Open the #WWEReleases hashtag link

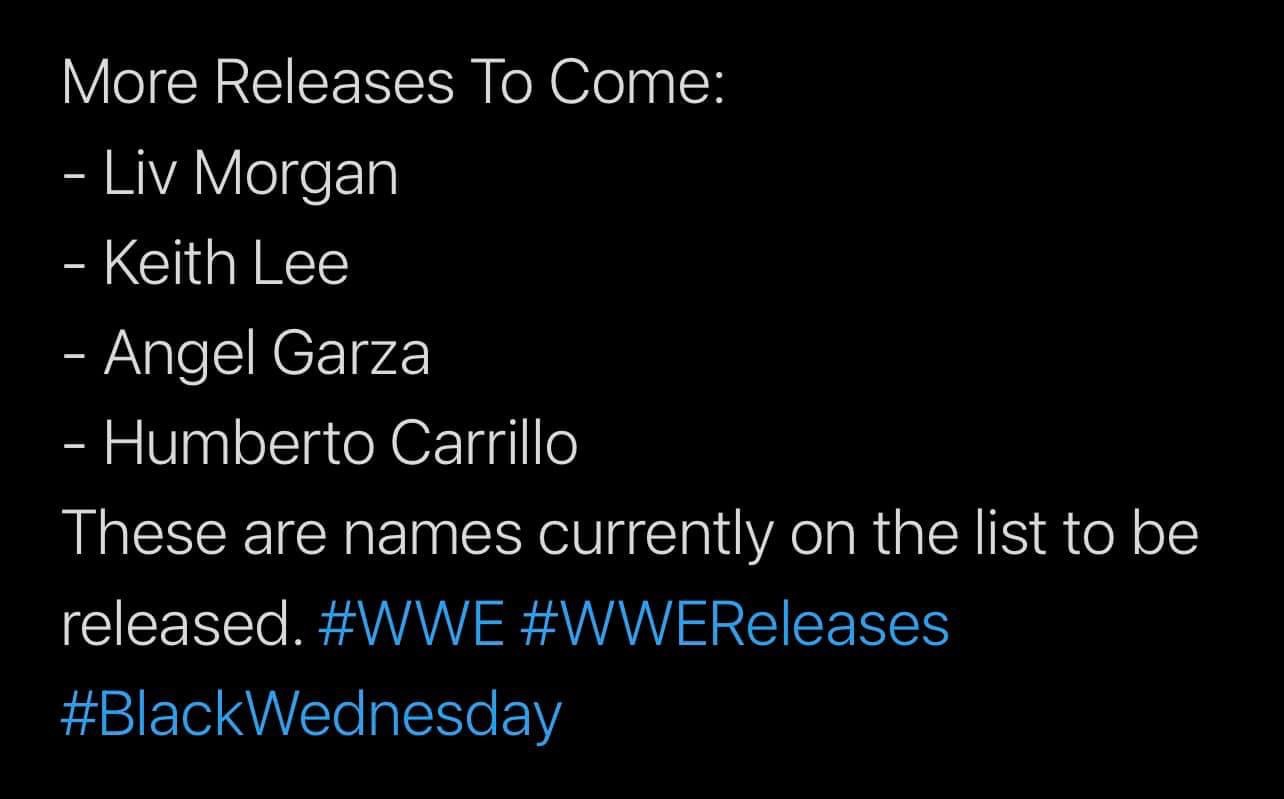735,625
